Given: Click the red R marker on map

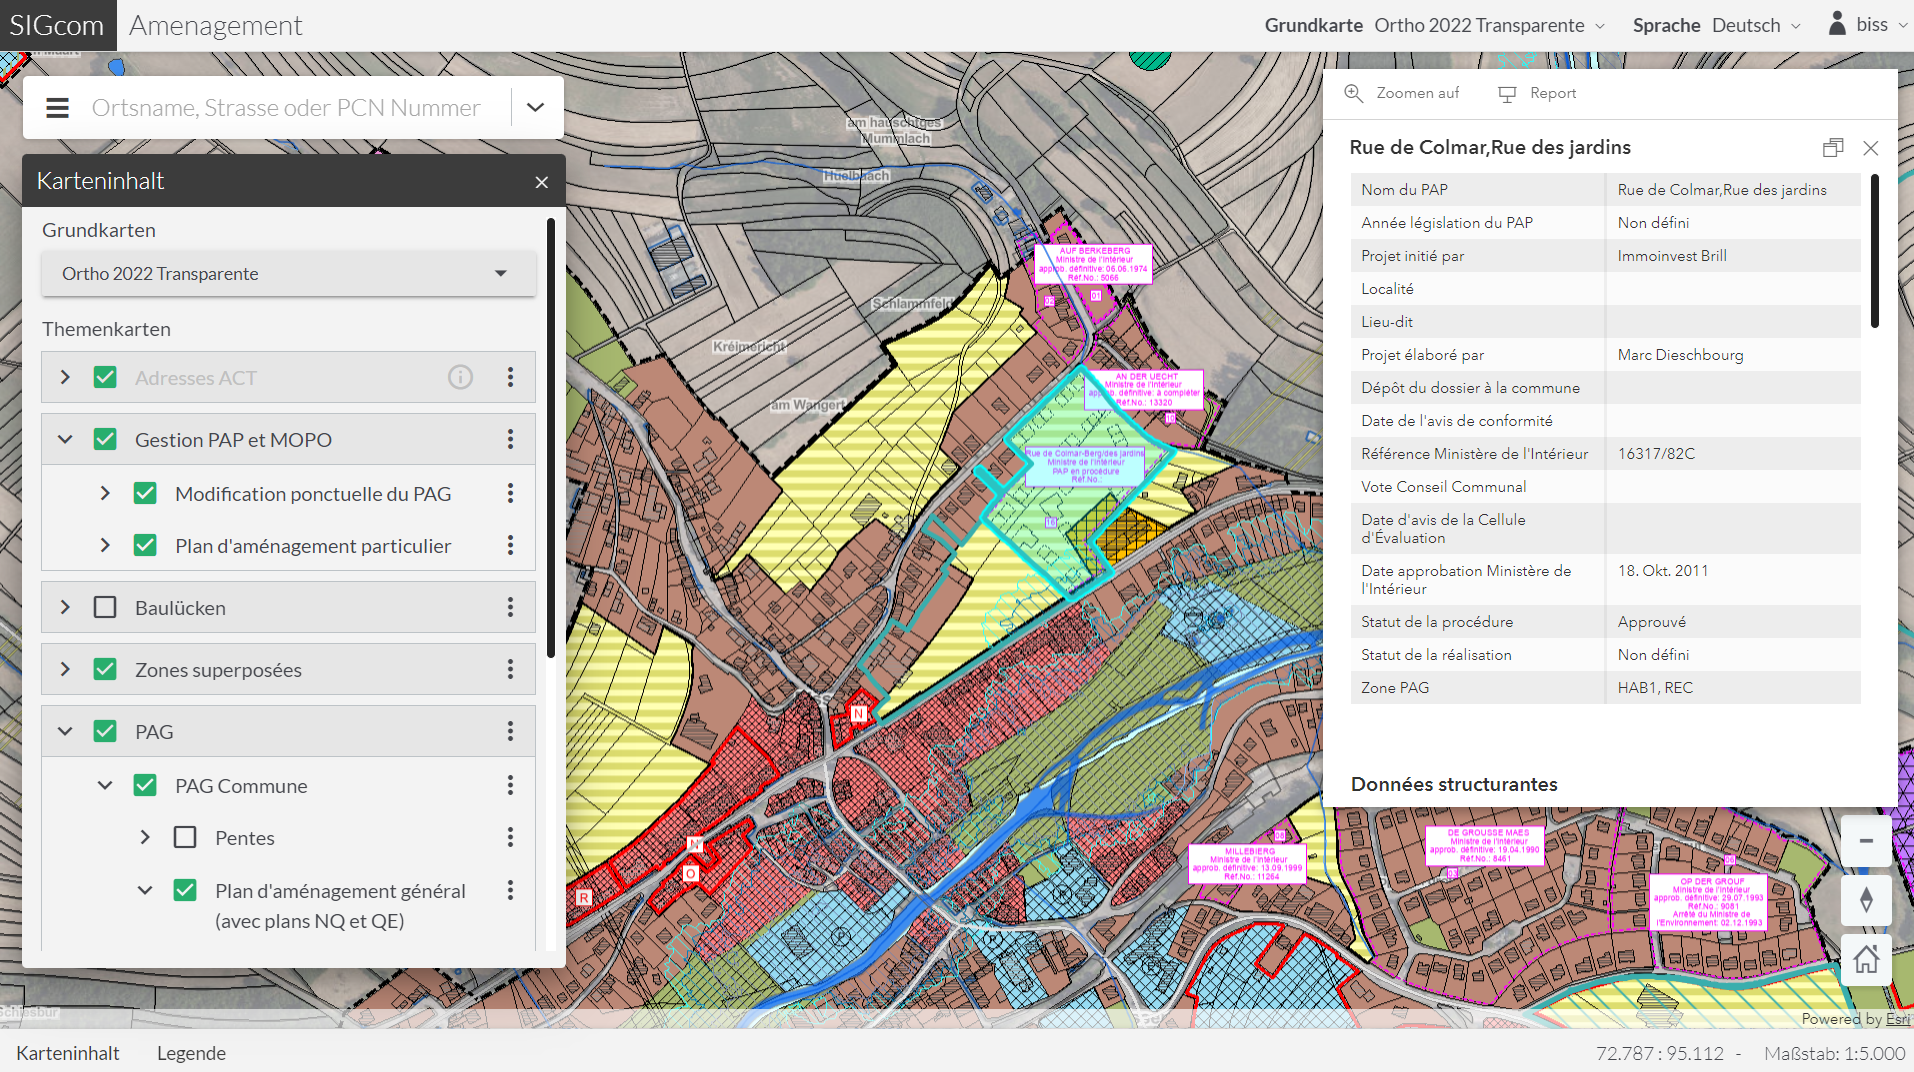Looking at the screenshot, I should [584, 898].
